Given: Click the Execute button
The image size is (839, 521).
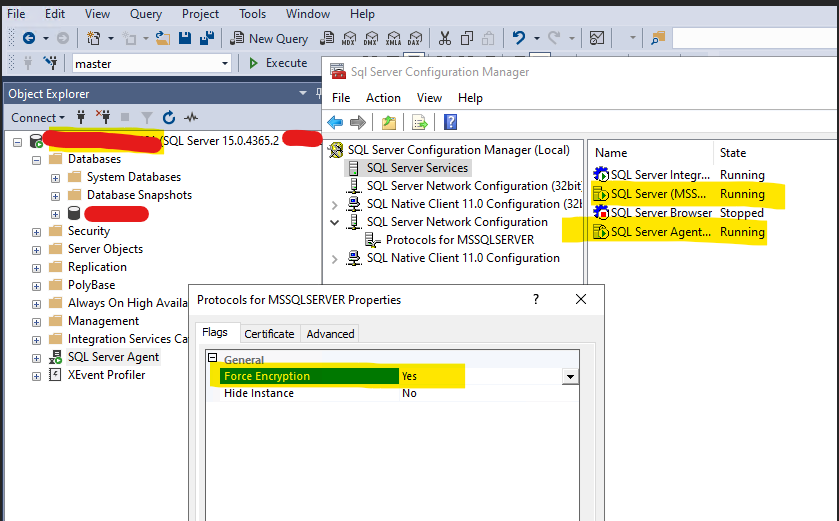Looking at the screenshot, I should [x=278, y=63].
